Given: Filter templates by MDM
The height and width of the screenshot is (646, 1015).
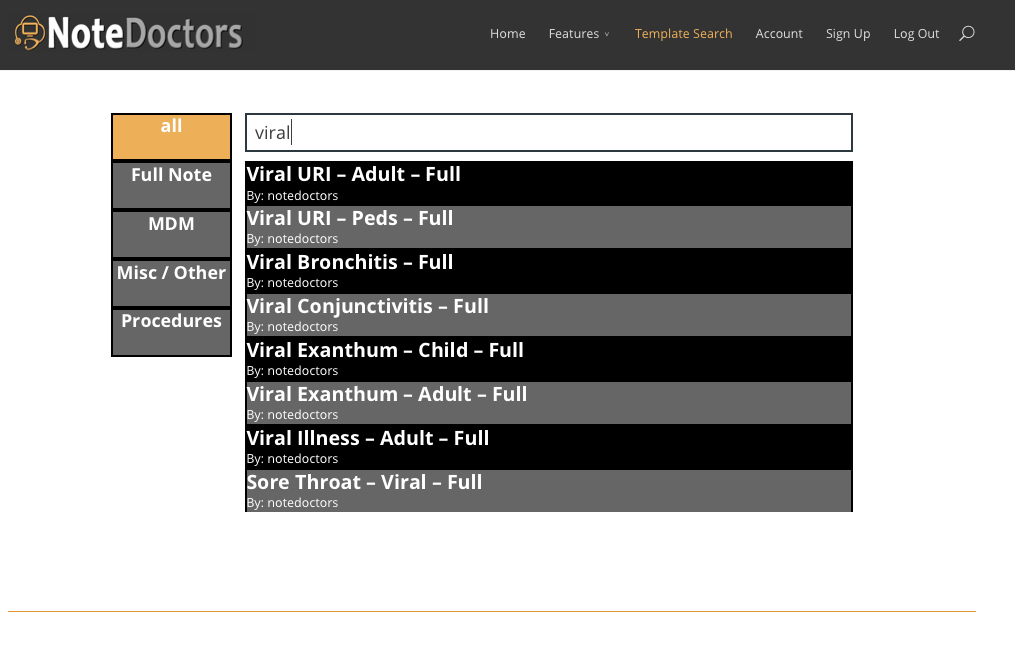Looking at the screenshot, I should coord(172,234).
